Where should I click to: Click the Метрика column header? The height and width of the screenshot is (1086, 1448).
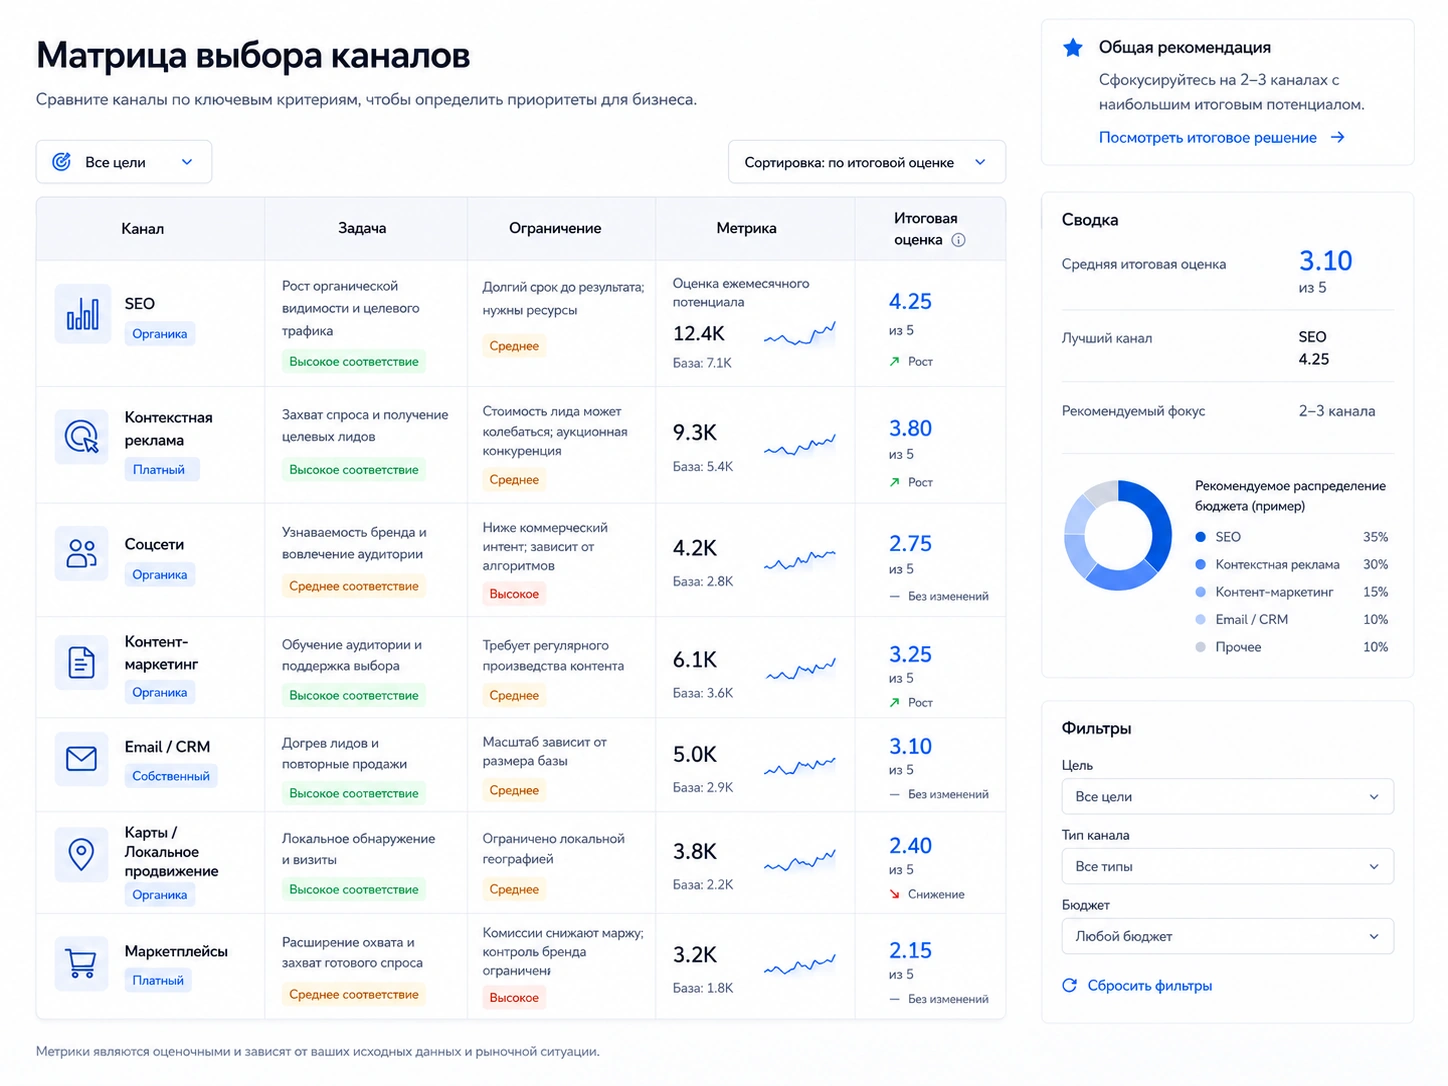coord(746,228)
